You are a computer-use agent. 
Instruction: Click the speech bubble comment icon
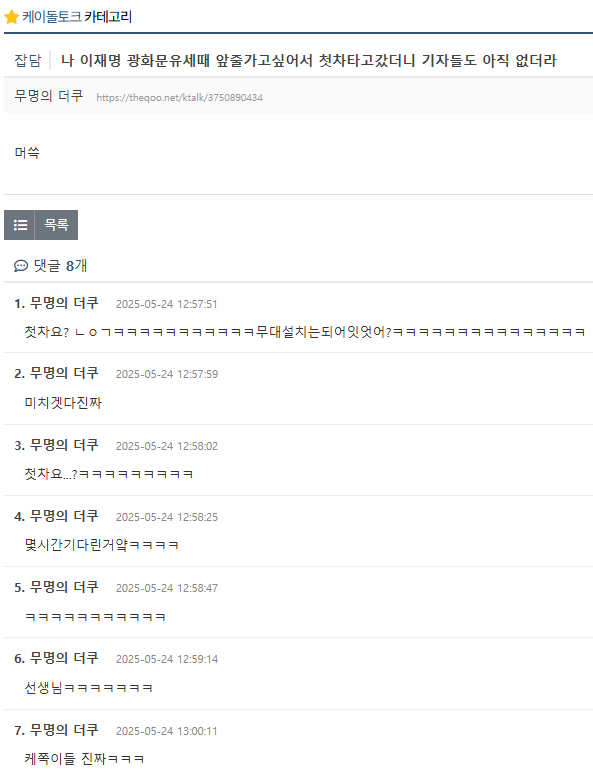(x=21, y=266)
